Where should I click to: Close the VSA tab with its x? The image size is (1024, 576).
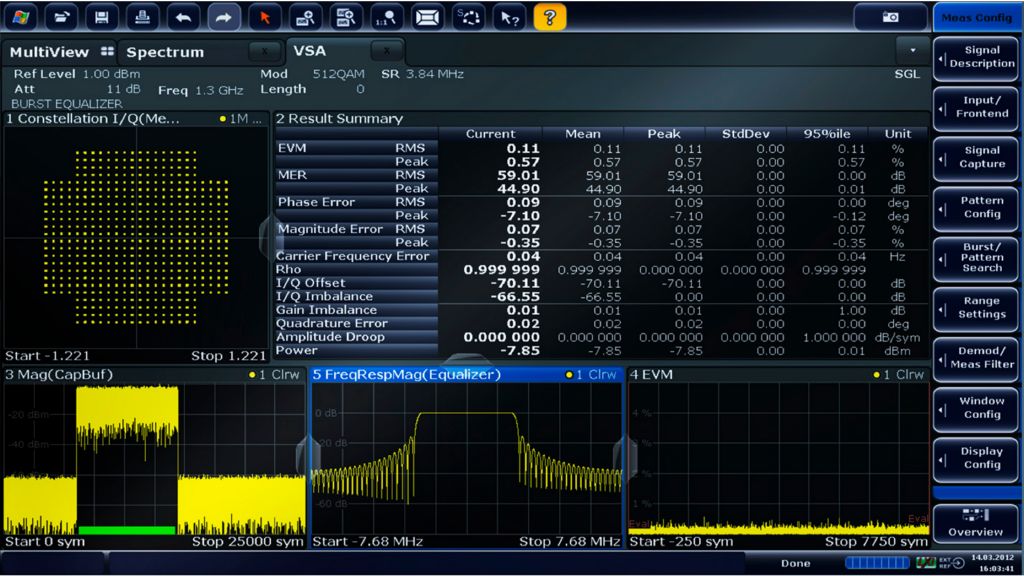click(x=387, y=51)
